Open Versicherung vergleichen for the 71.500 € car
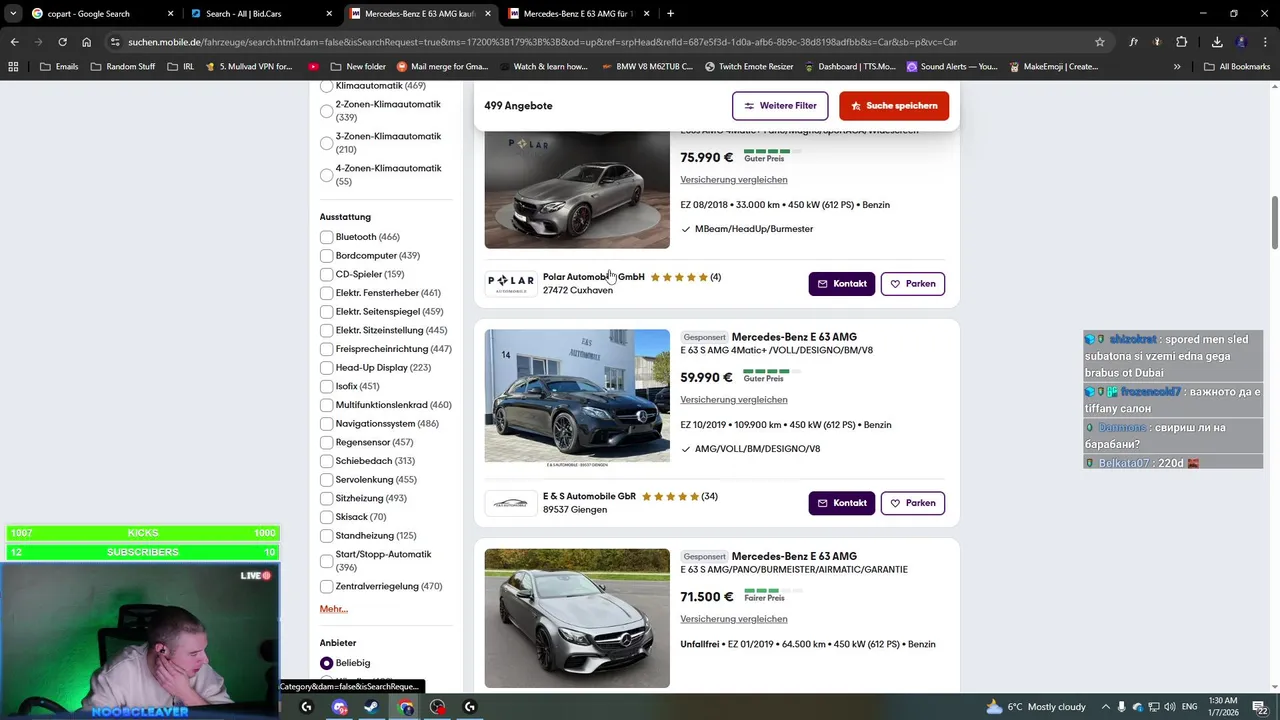 click(x=734, y=619)
